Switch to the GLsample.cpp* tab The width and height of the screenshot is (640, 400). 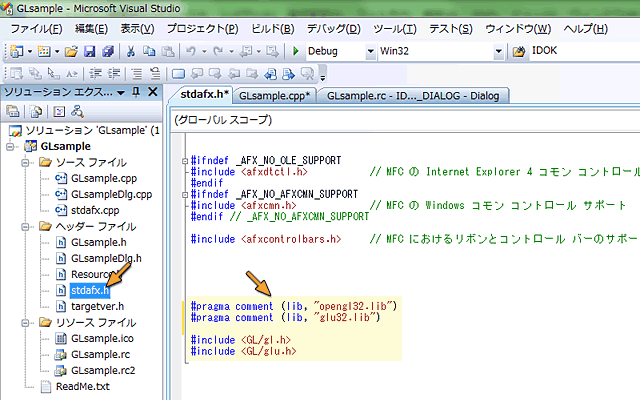[x=275, y=96]
